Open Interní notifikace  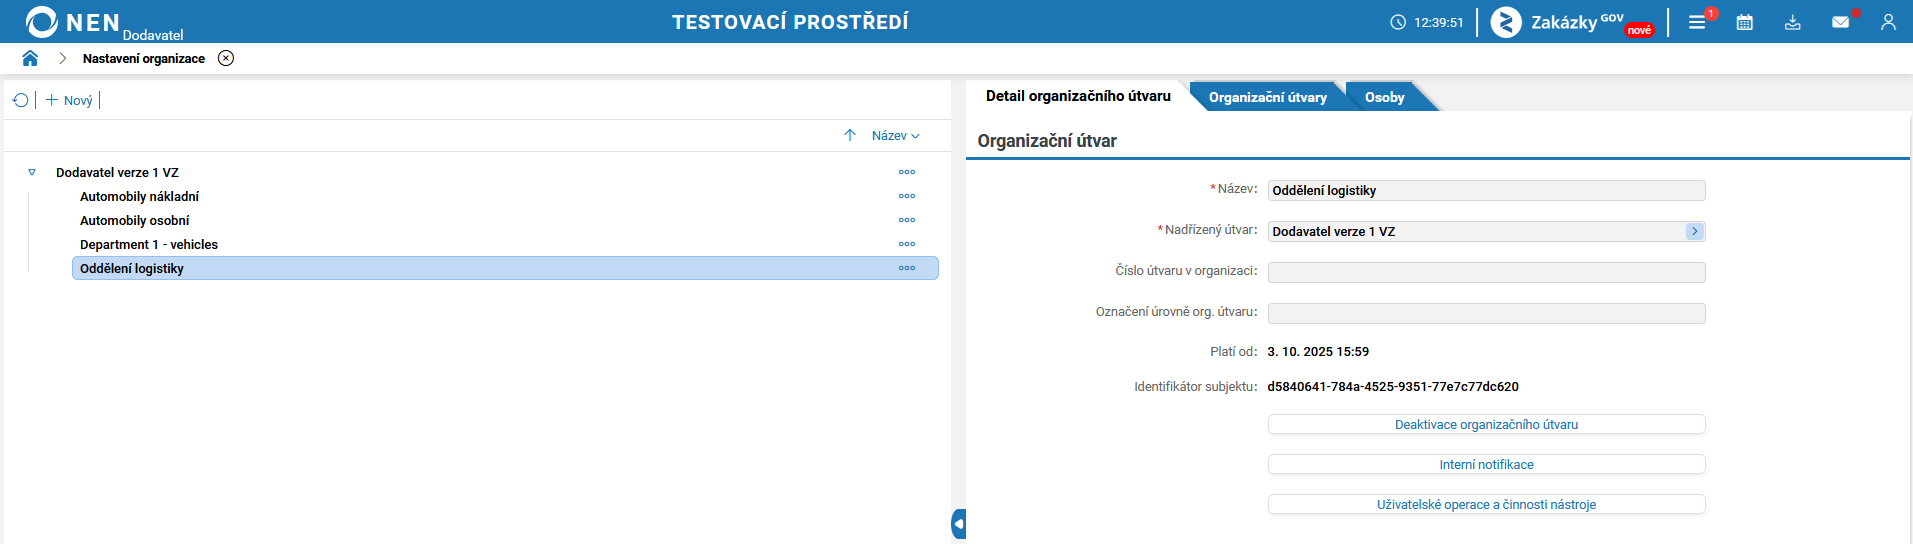pyautogui.click(x=1486, y=464)
